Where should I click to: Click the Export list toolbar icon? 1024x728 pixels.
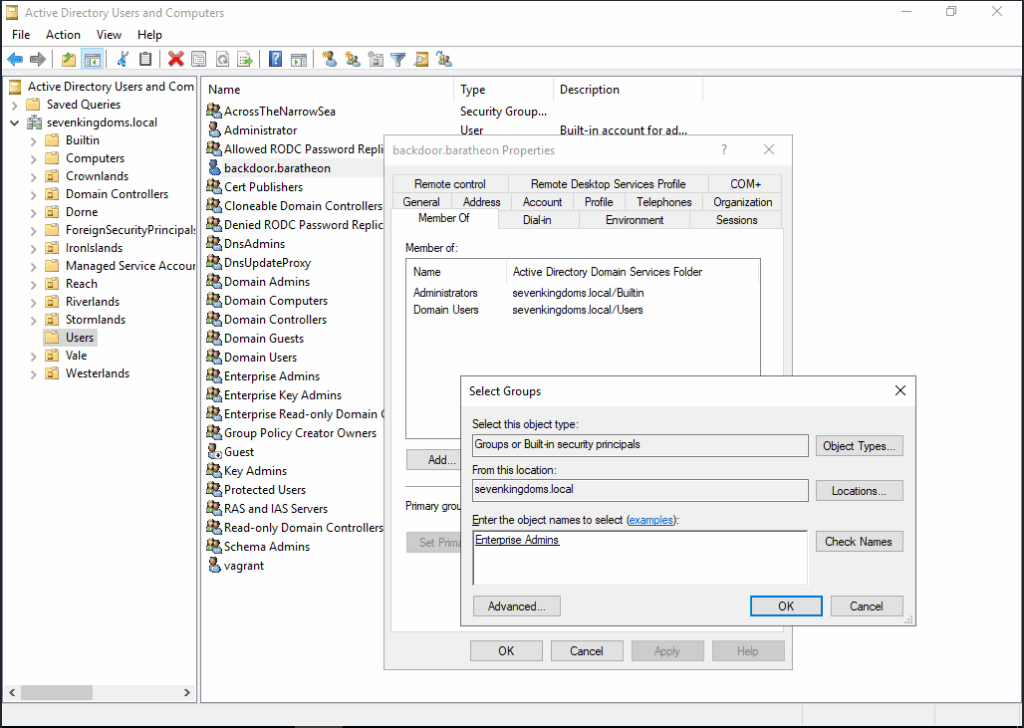245,60
